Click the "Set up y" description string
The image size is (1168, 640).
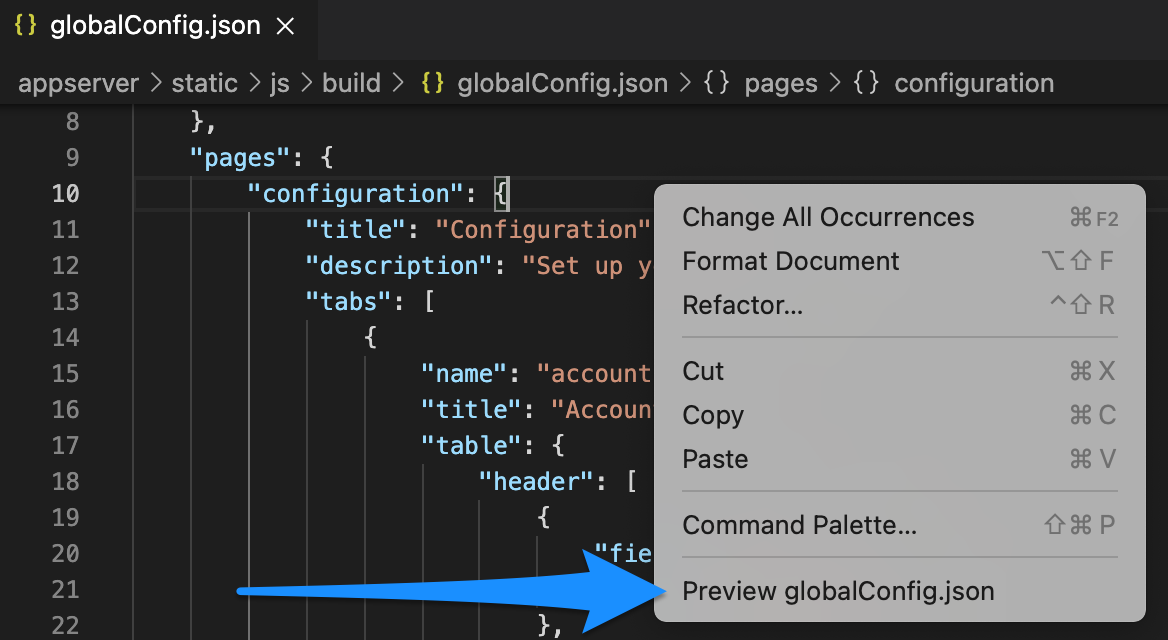[586, 266]
